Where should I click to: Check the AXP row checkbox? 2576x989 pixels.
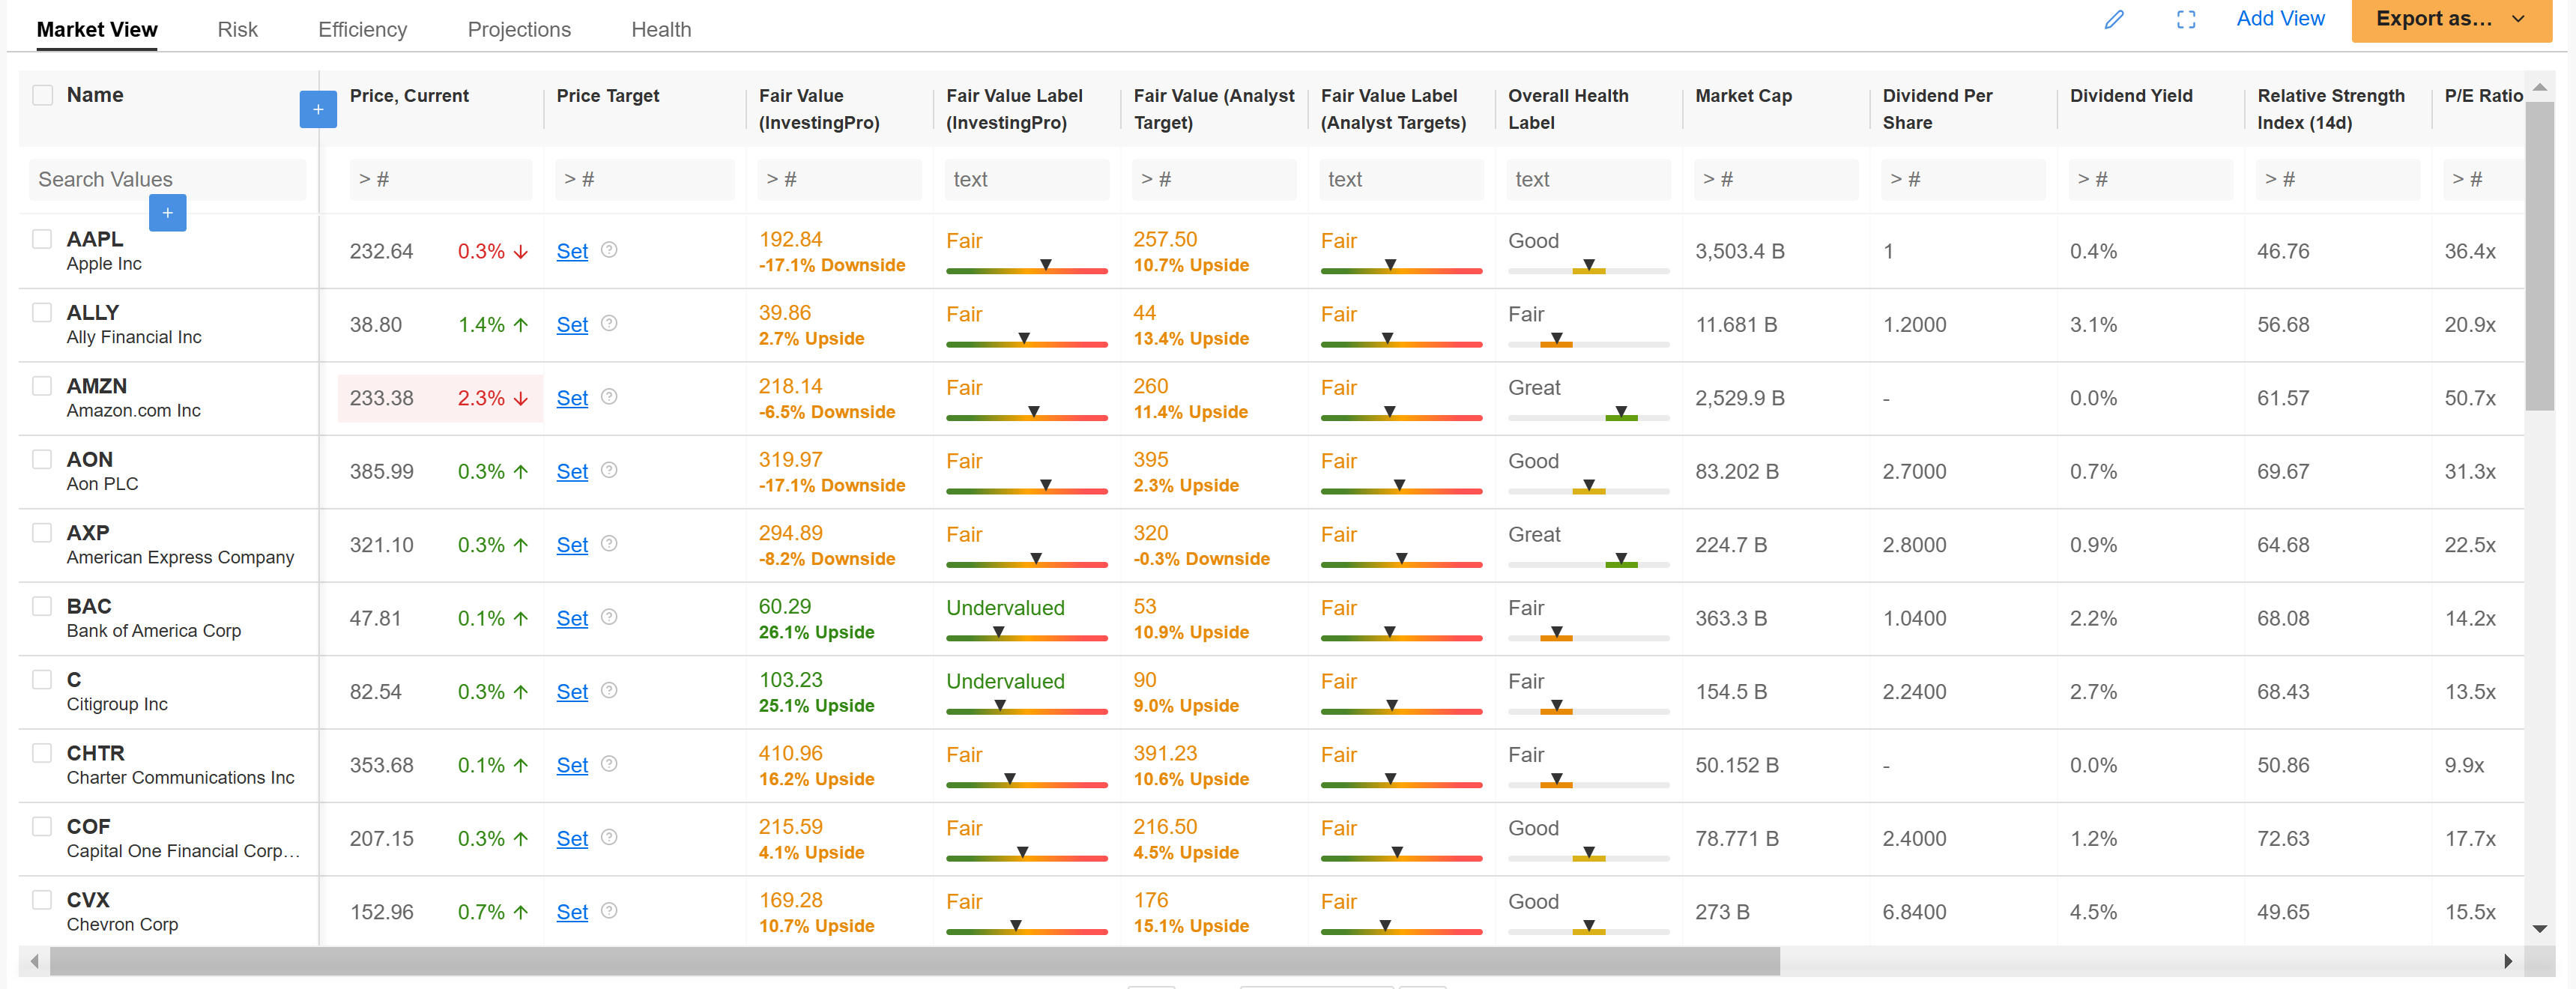coord(42,532)
